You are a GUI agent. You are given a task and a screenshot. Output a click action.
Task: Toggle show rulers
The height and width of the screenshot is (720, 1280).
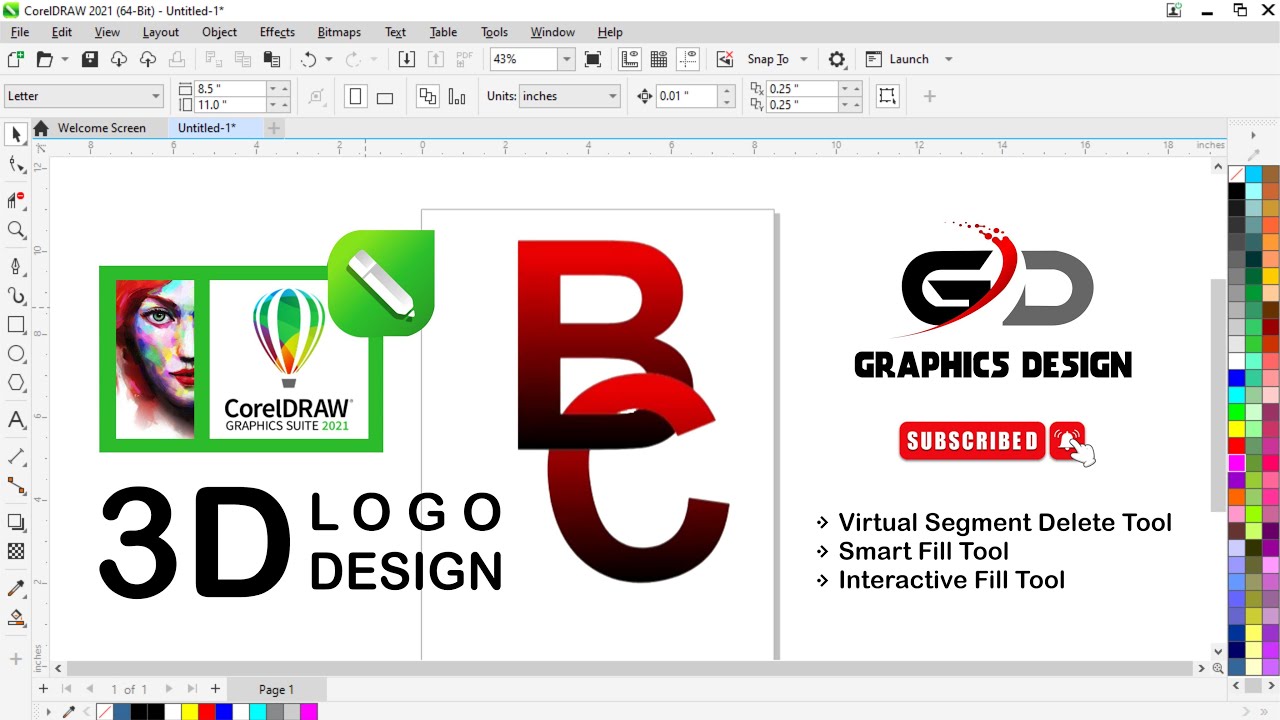click(630, 59)
